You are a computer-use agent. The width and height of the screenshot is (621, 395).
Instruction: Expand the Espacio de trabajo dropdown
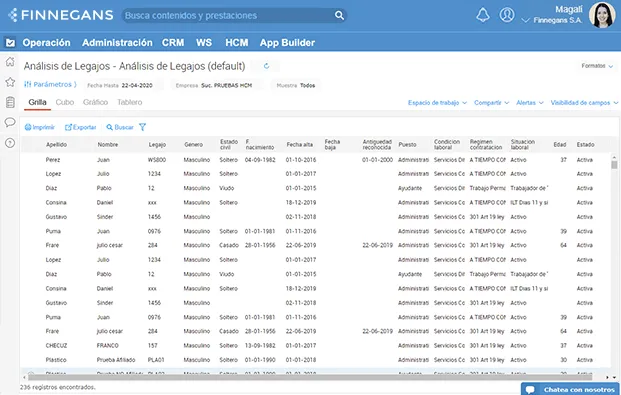[x=437, y=103]
